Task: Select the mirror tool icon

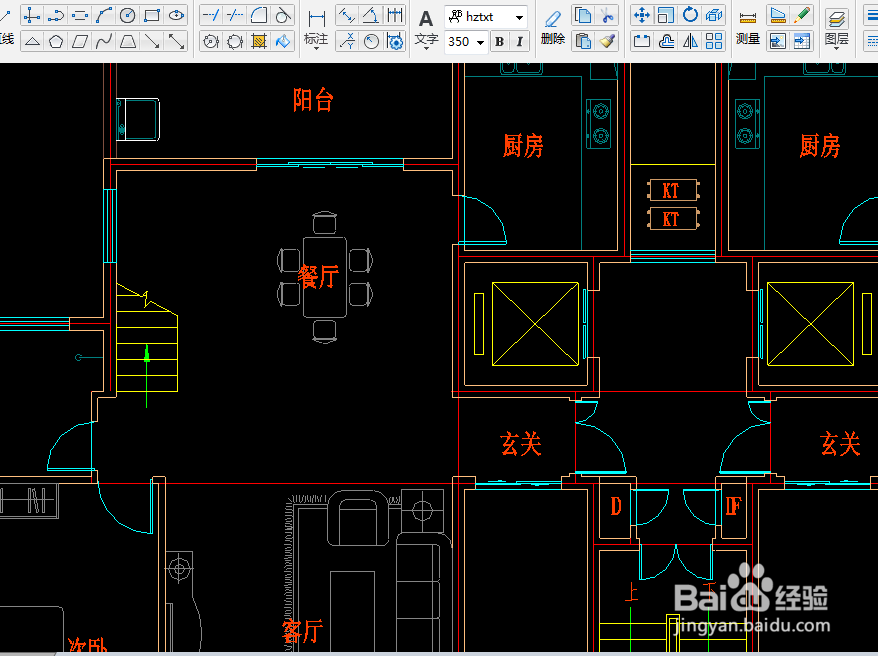Action: 690,41
